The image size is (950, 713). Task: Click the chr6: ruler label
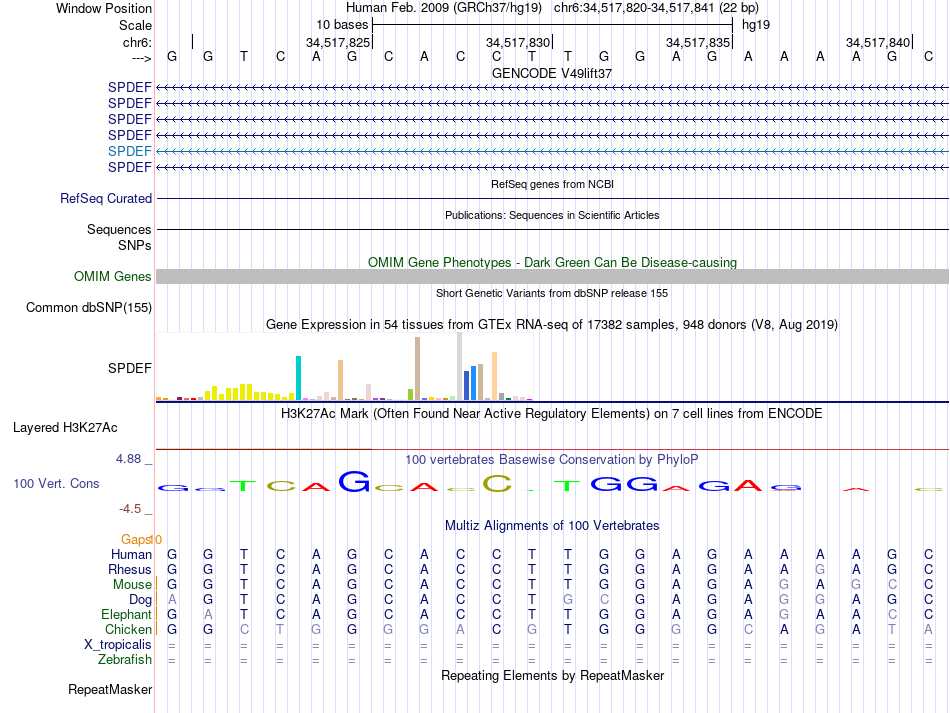tap(138, 42)
